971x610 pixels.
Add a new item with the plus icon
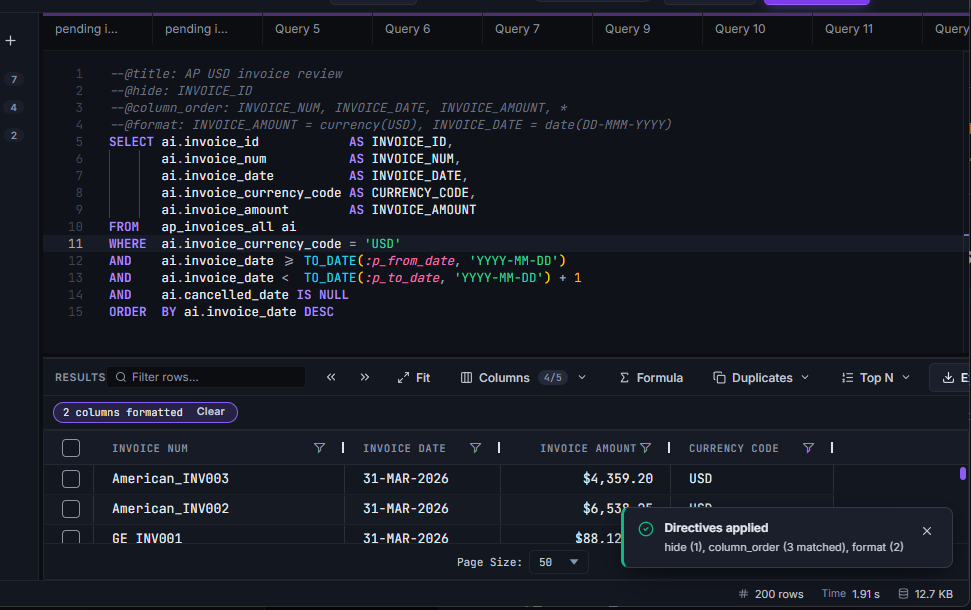click(x=11, y=41)
